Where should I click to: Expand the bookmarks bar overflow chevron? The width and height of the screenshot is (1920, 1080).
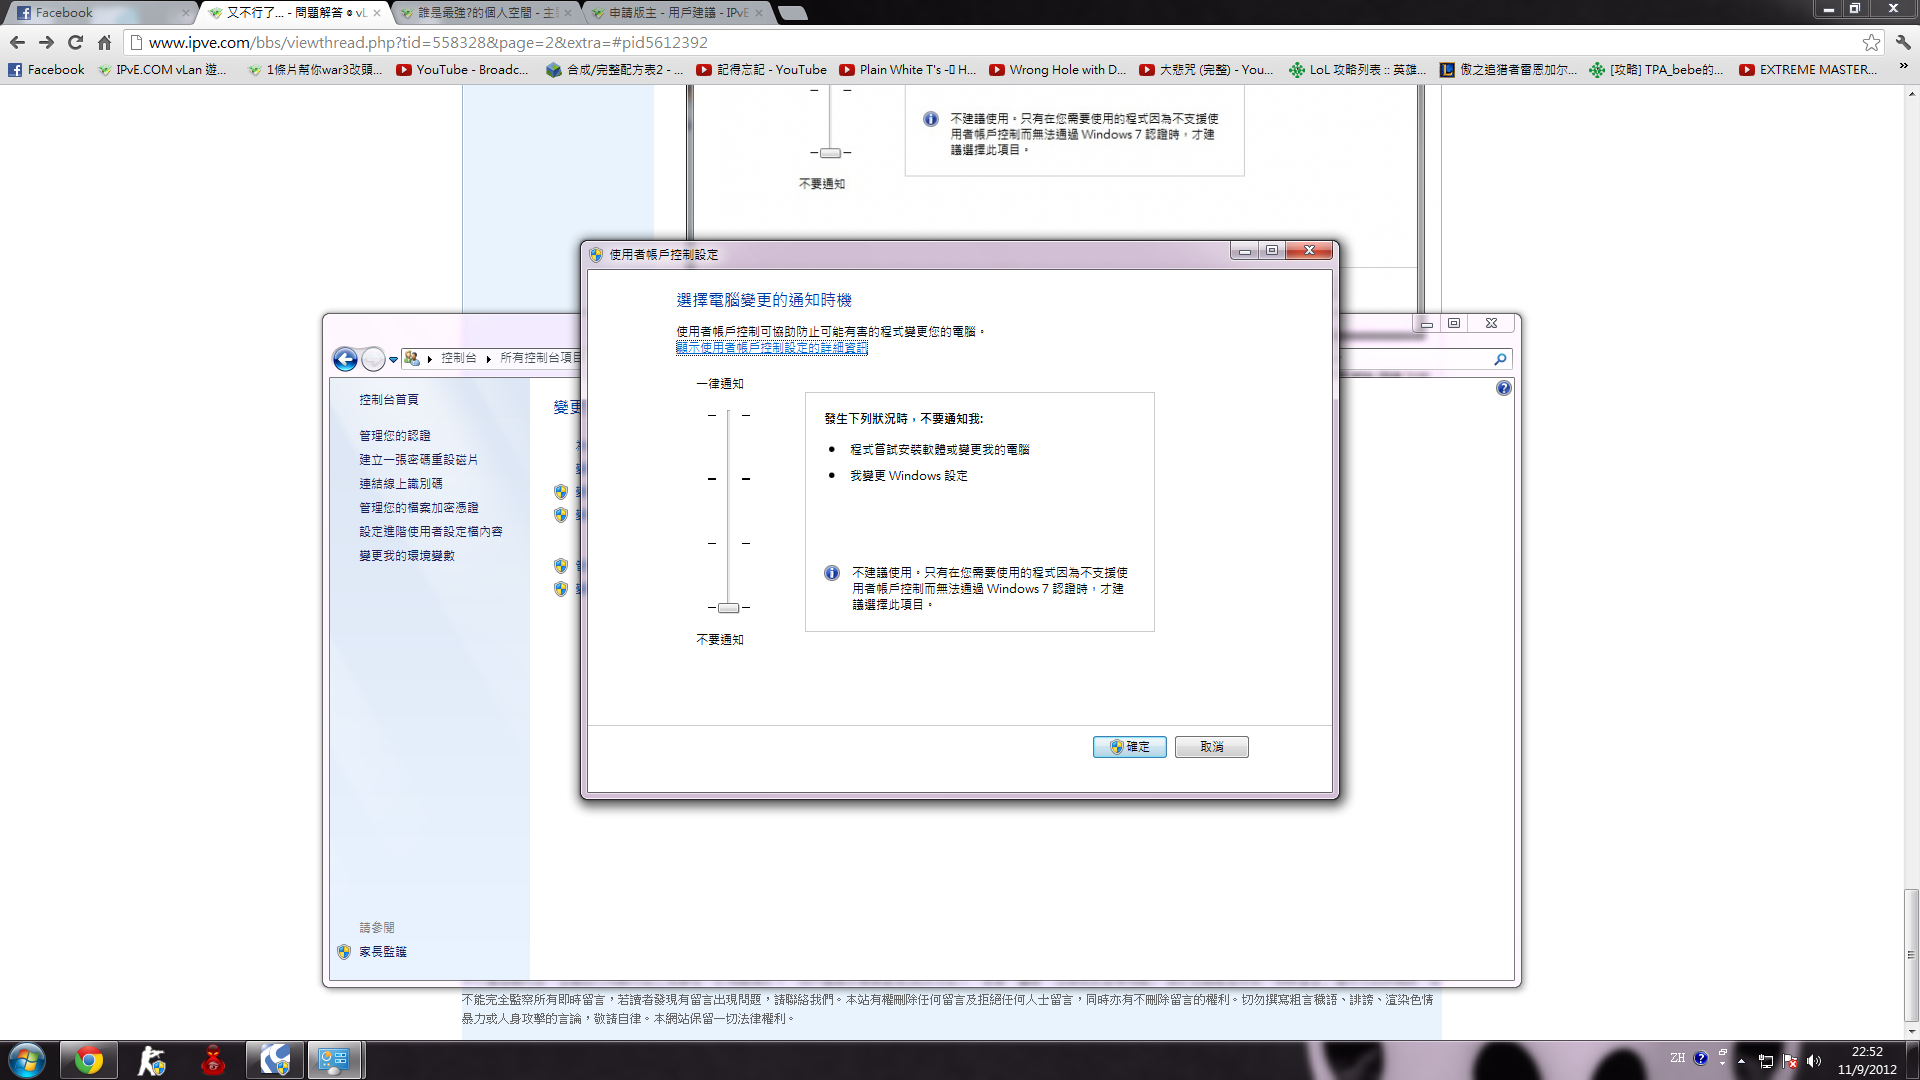tap(1903, 68)
